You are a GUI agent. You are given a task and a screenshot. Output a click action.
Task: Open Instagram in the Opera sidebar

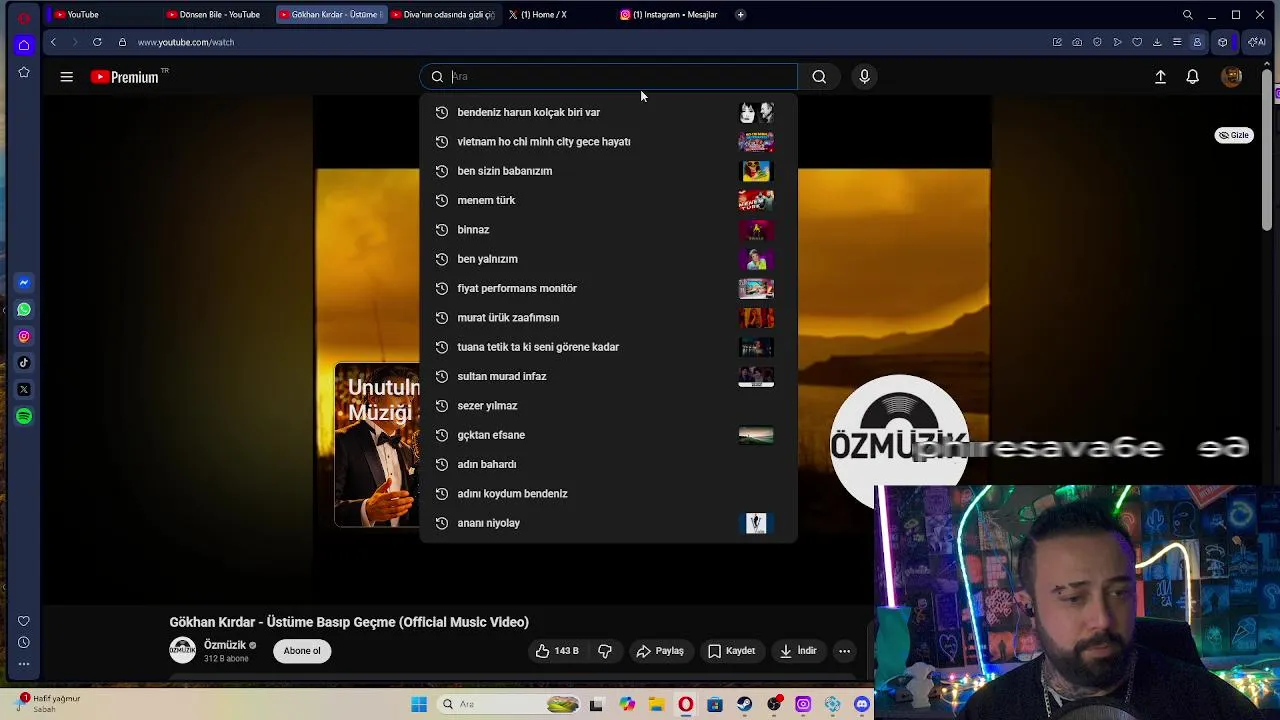[24, 336]
